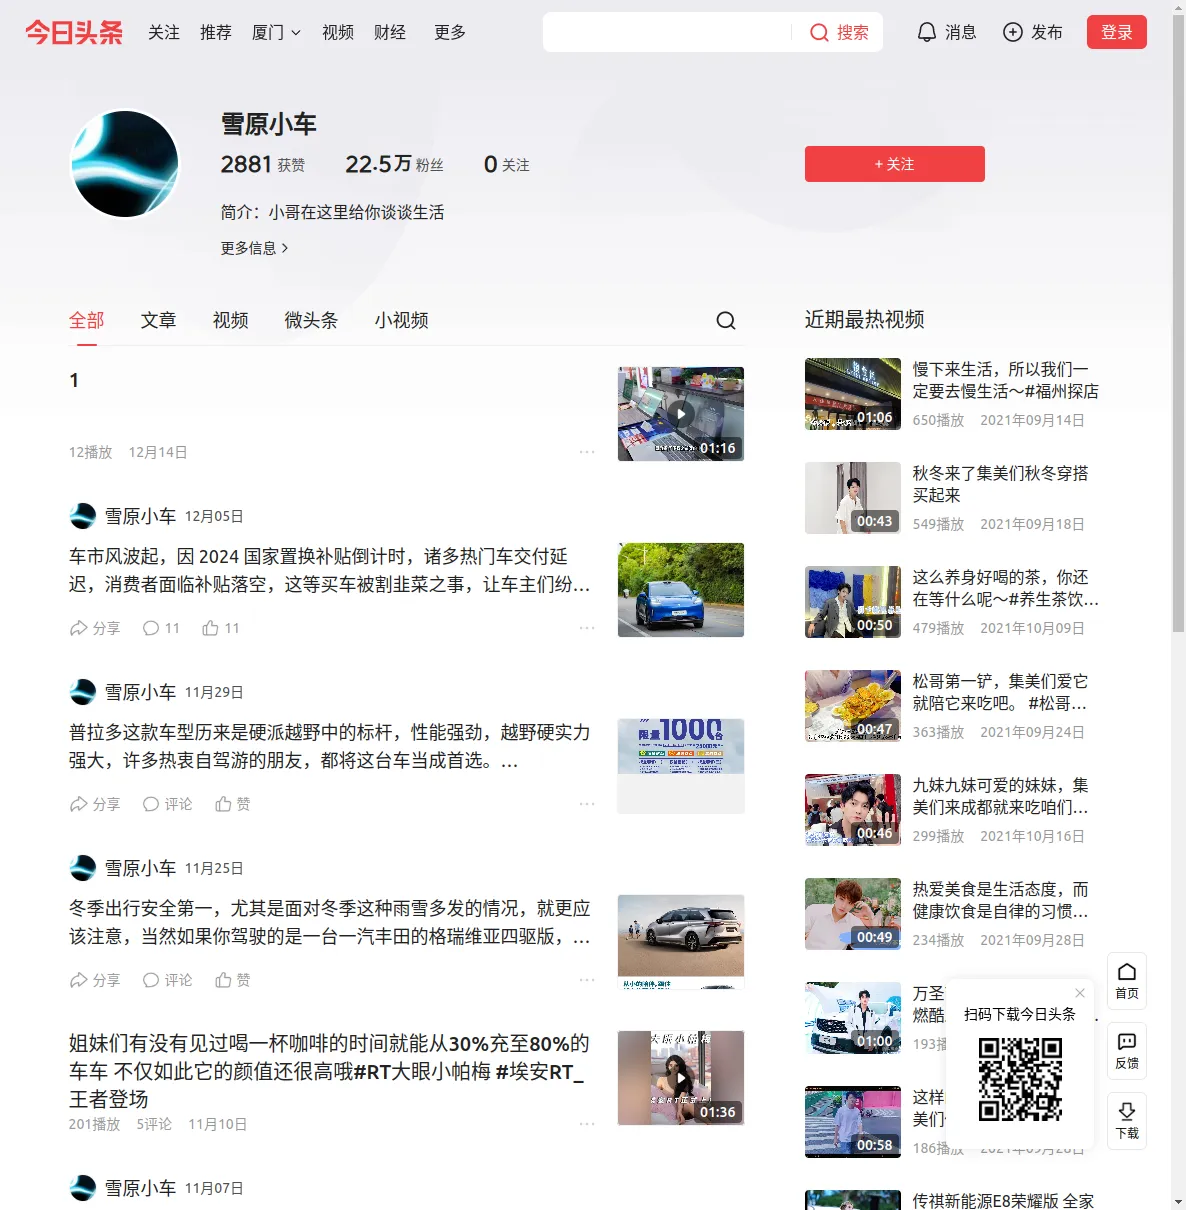Screen dimensions: 1186x1210
Task: Click the red + 关注 follow button
Action: pos(895,164)
